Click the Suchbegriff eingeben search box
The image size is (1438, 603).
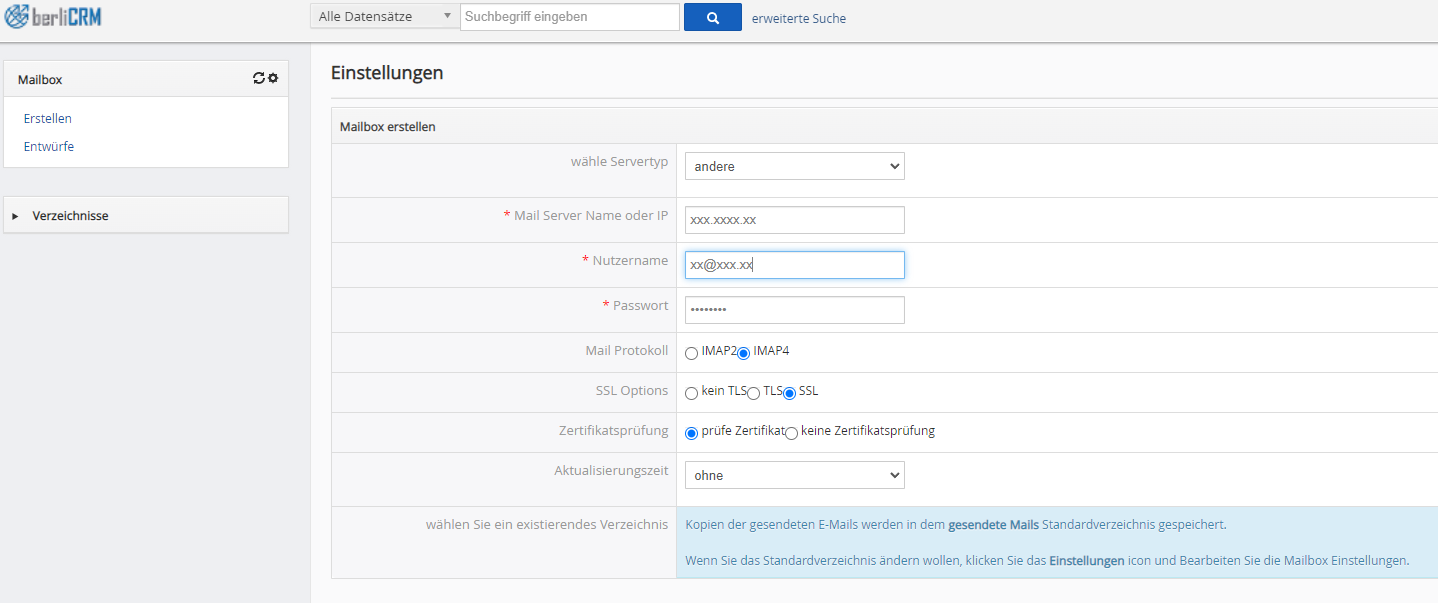[569, 16]
